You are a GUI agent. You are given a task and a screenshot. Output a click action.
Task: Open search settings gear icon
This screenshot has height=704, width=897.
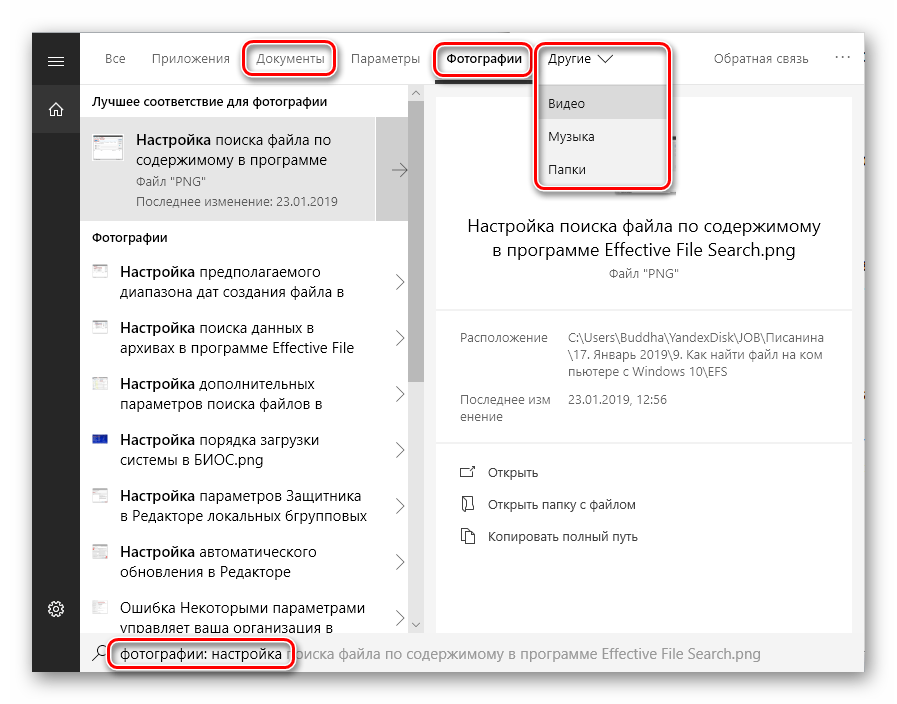click(56, 609)
